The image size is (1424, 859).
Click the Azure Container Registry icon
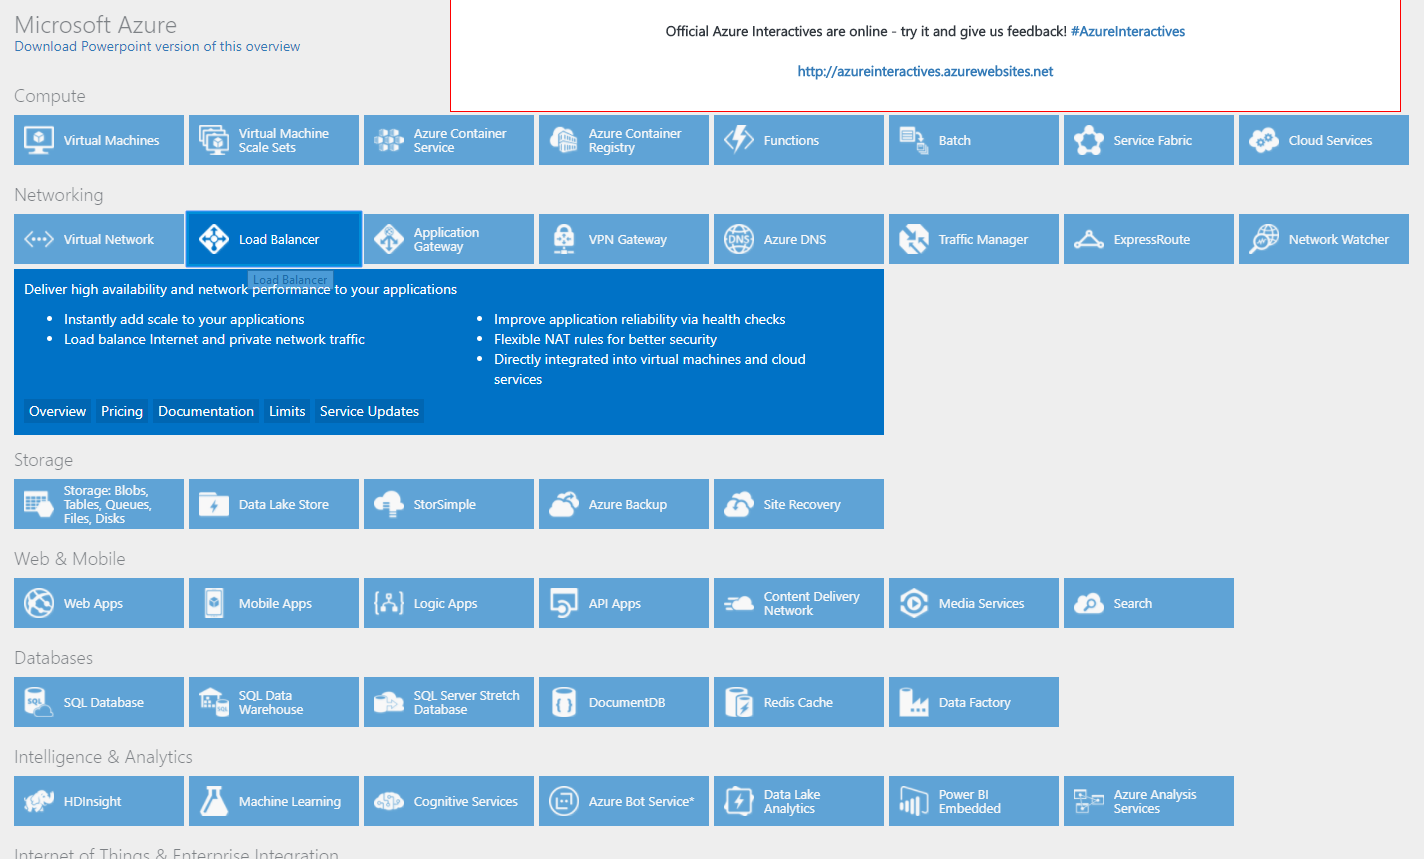(x=564, y=140)
